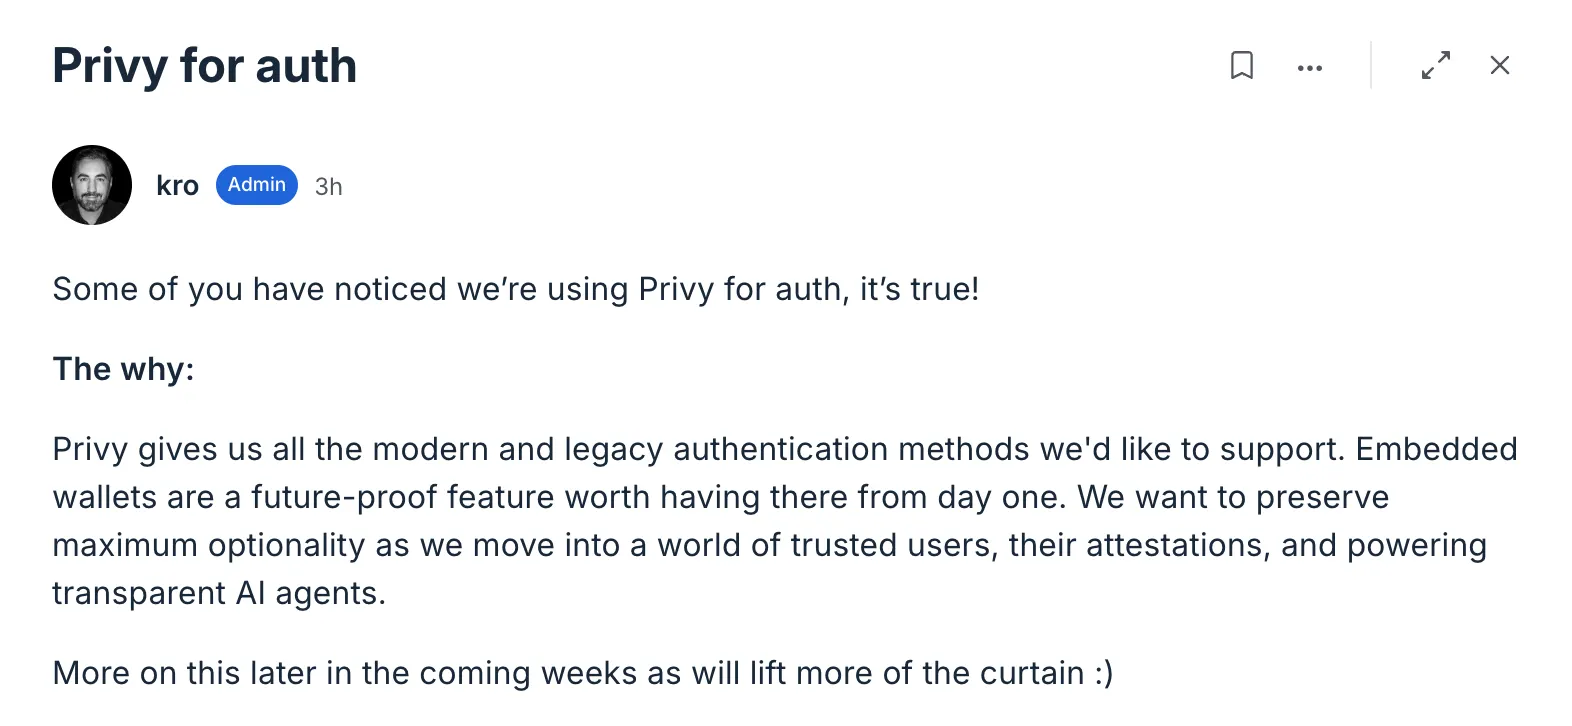Bookmark the Privy for auth post
The height and width of the screenshot is (726, 1572).
coord(1241,66)
